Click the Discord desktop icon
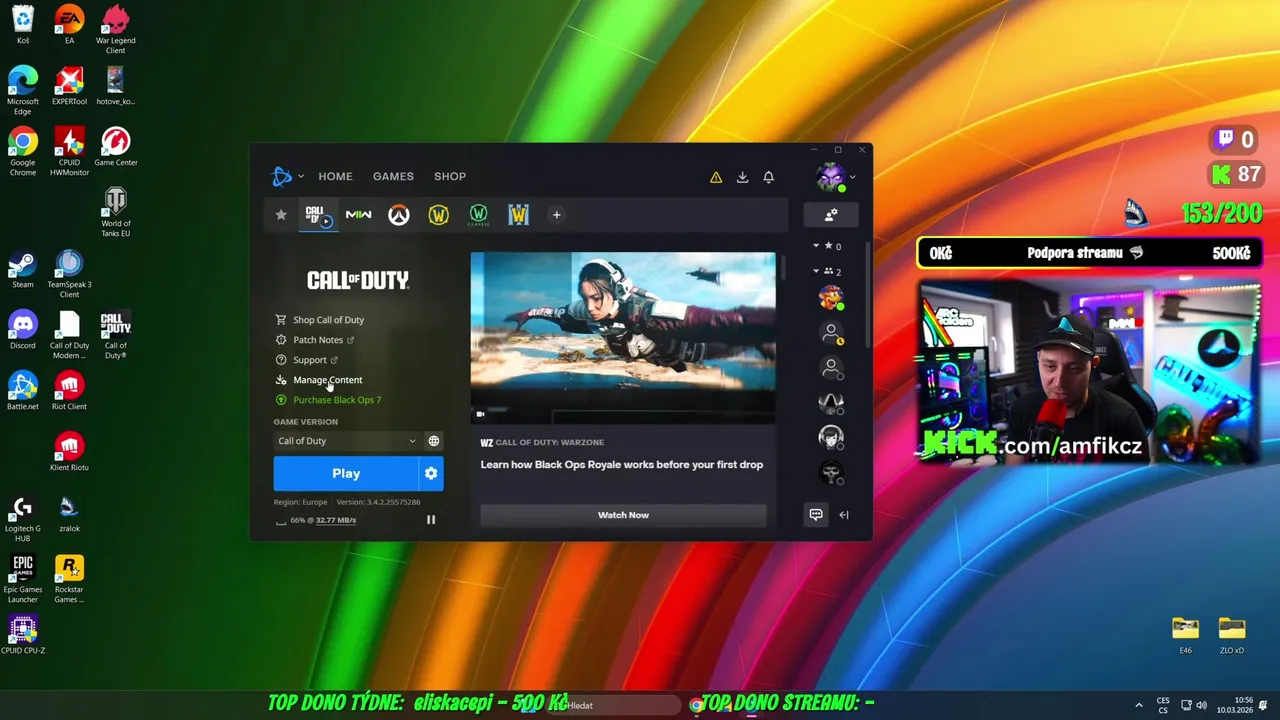Image resolution: width=1280 pixels, height=720 pixels. click(23, 330)
